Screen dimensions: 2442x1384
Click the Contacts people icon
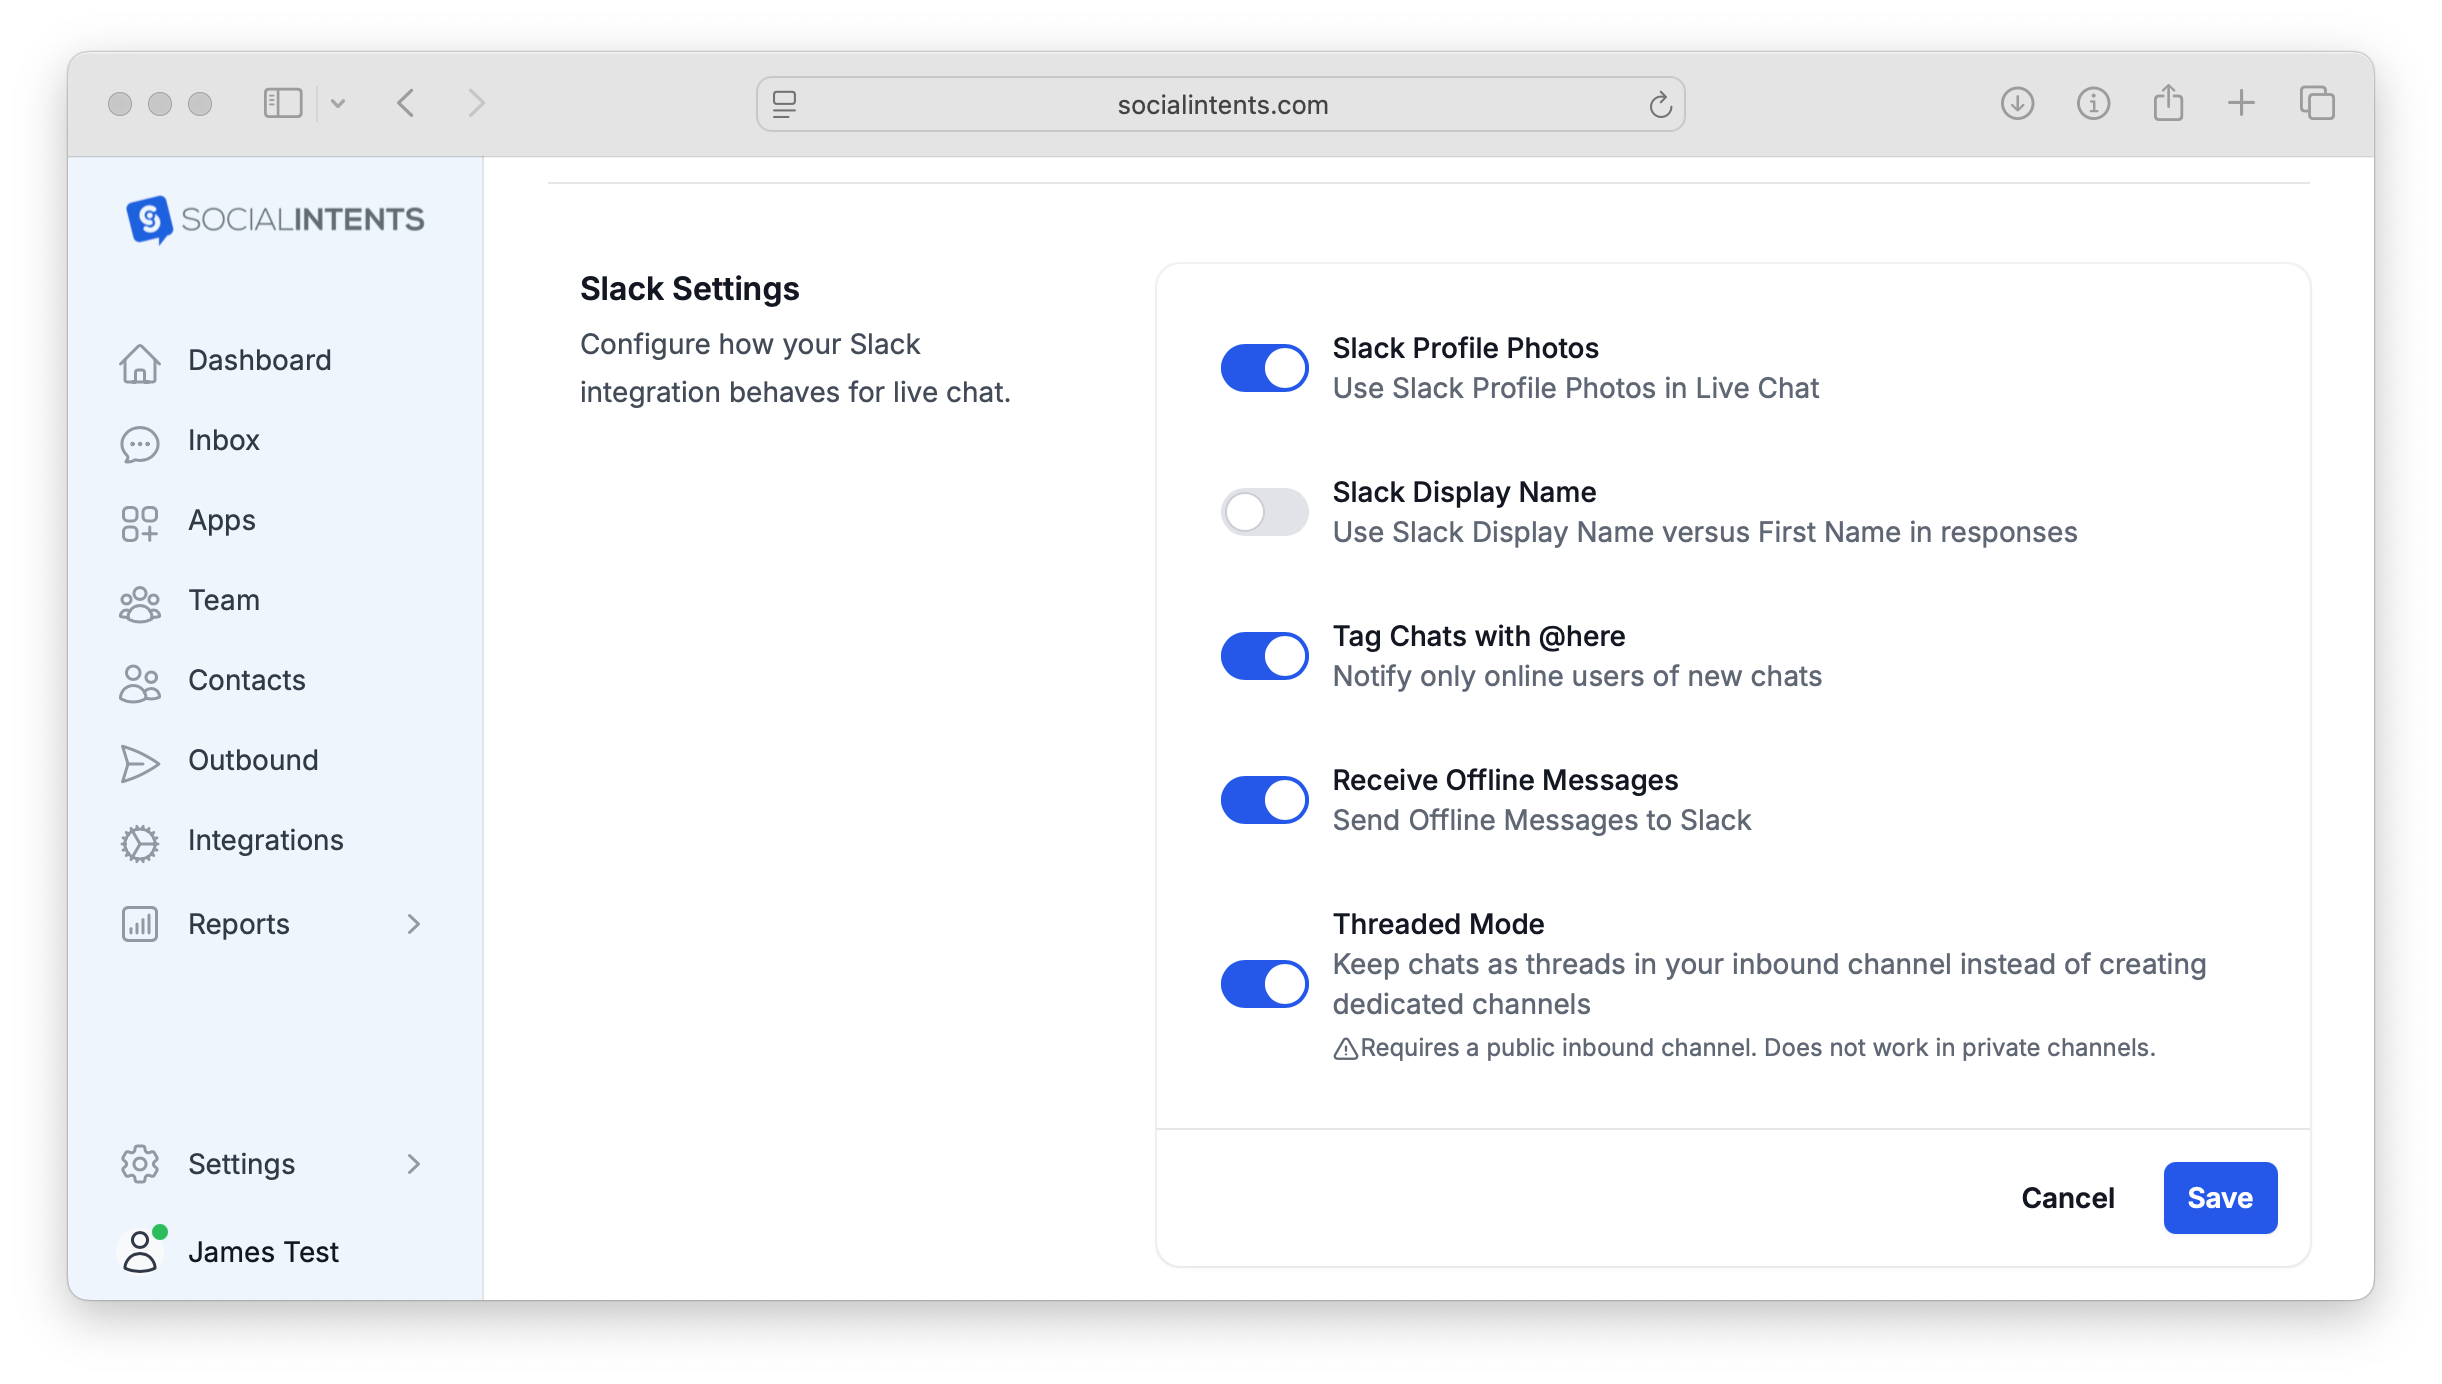tap(140, 683)
